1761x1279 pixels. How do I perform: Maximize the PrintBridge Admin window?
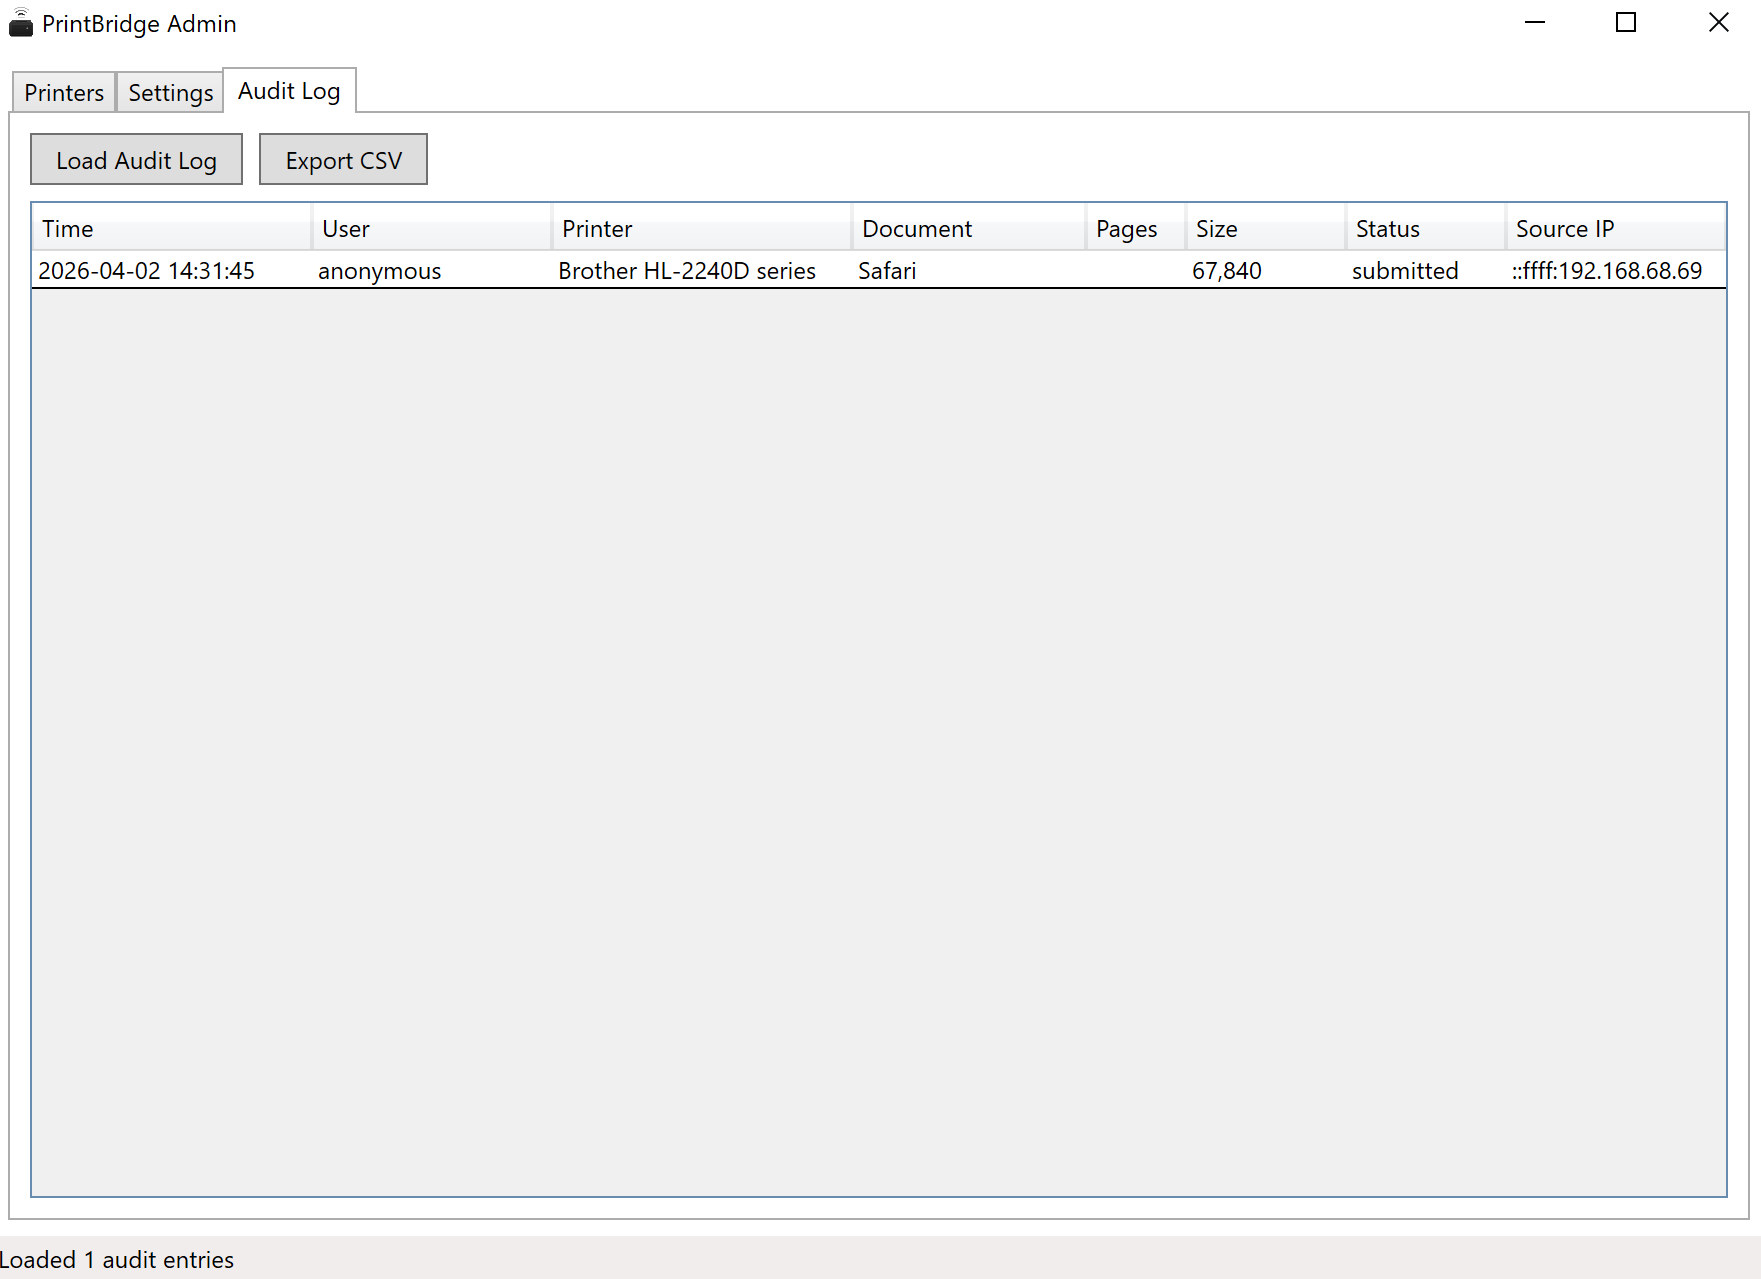pyautogui.click(x=1625, y=22)
